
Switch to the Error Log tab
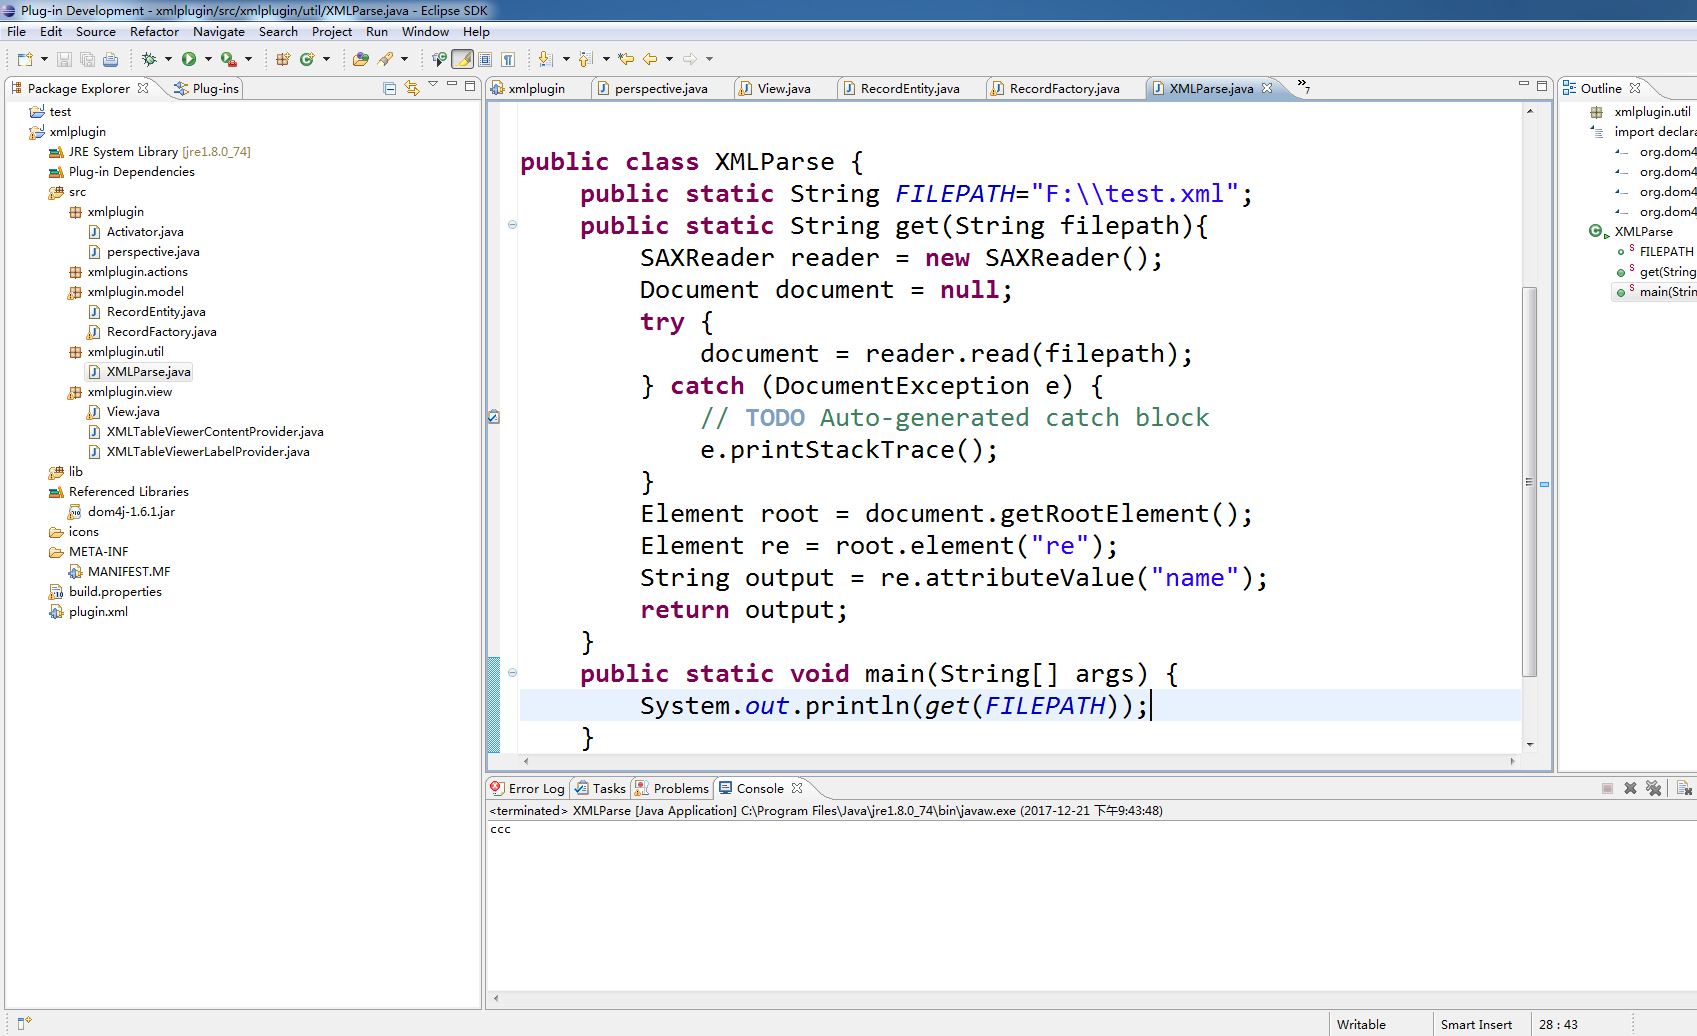(528, 788)
